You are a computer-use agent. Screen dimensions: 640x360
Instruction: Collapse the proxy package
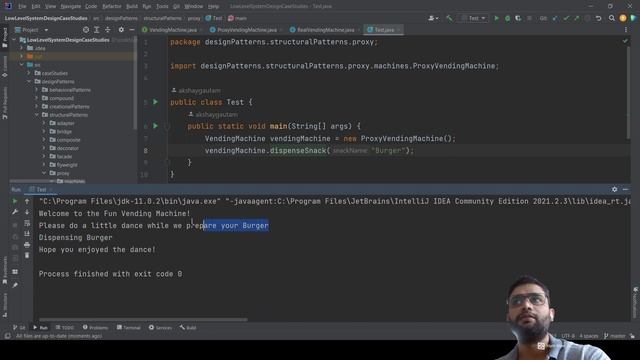pyautogui.click(x=44, y=173)
